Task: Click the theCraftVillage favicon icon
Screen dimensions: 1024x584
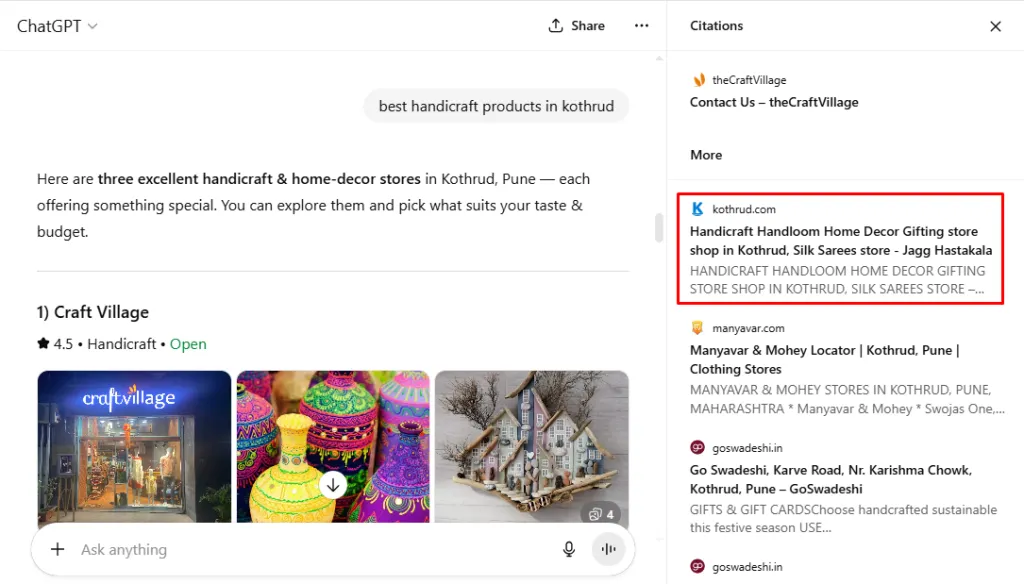Action: [x=698, y=80]
